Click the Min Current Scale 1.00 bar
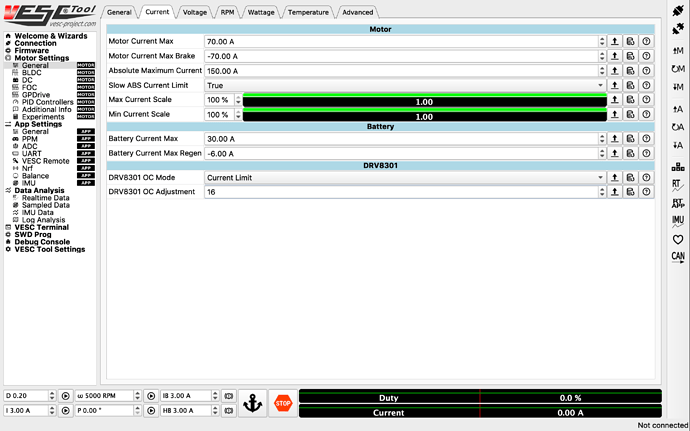The image size is (690, 431). tap(425, 115)
